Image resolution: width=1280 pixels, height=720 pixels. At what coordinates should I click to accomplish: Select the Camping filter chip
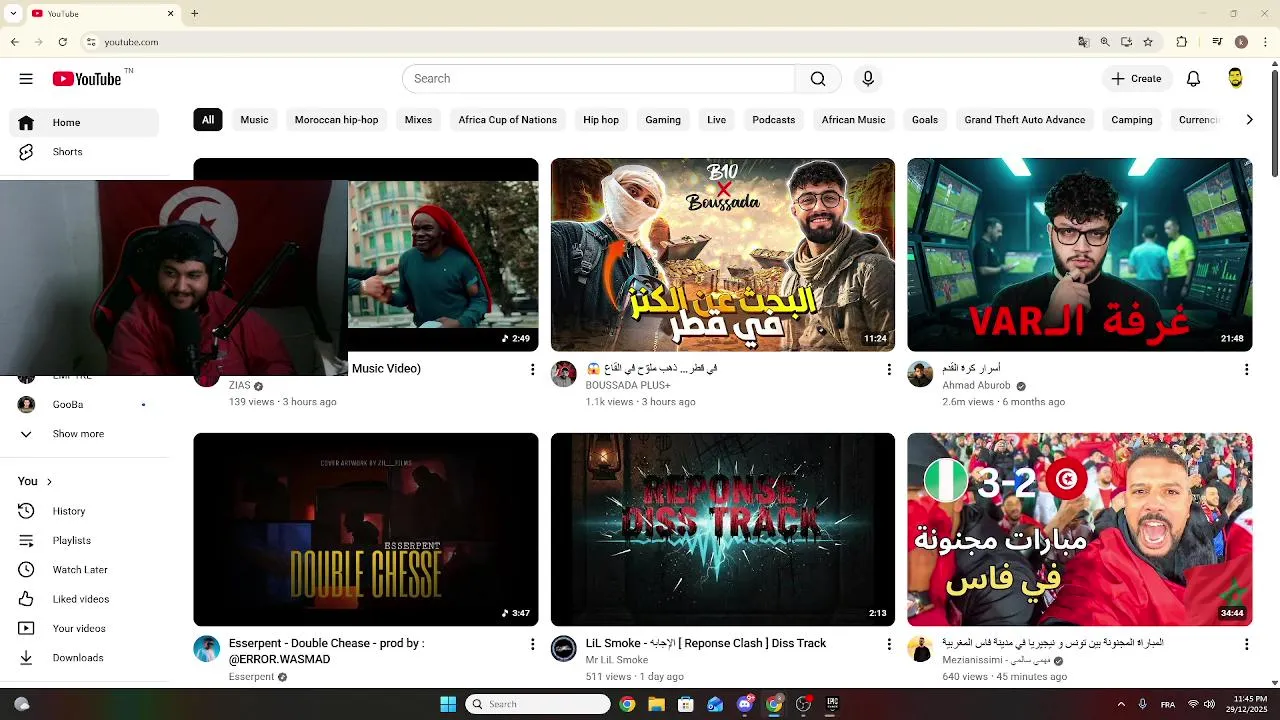[1132, 120]
